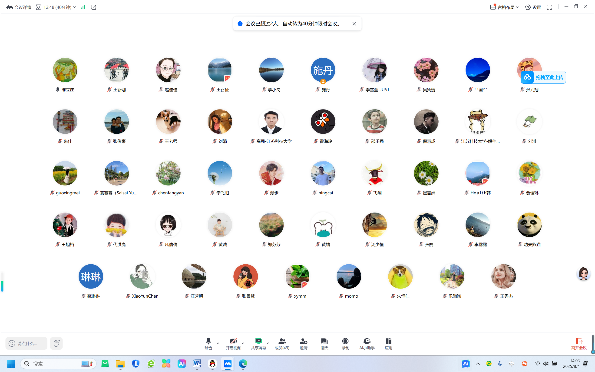Open the invite participants icon

[x=282, y=343]
